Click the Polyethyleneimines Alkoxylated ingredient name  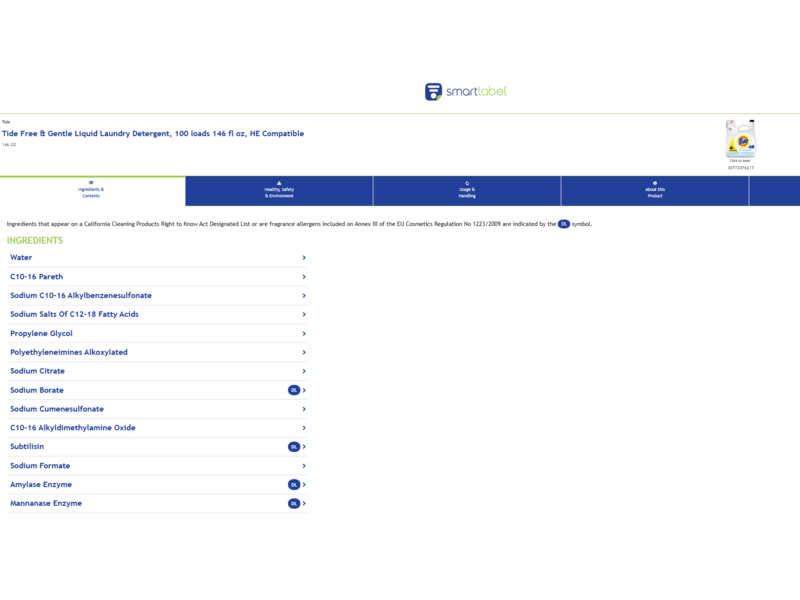coord(69,353)
